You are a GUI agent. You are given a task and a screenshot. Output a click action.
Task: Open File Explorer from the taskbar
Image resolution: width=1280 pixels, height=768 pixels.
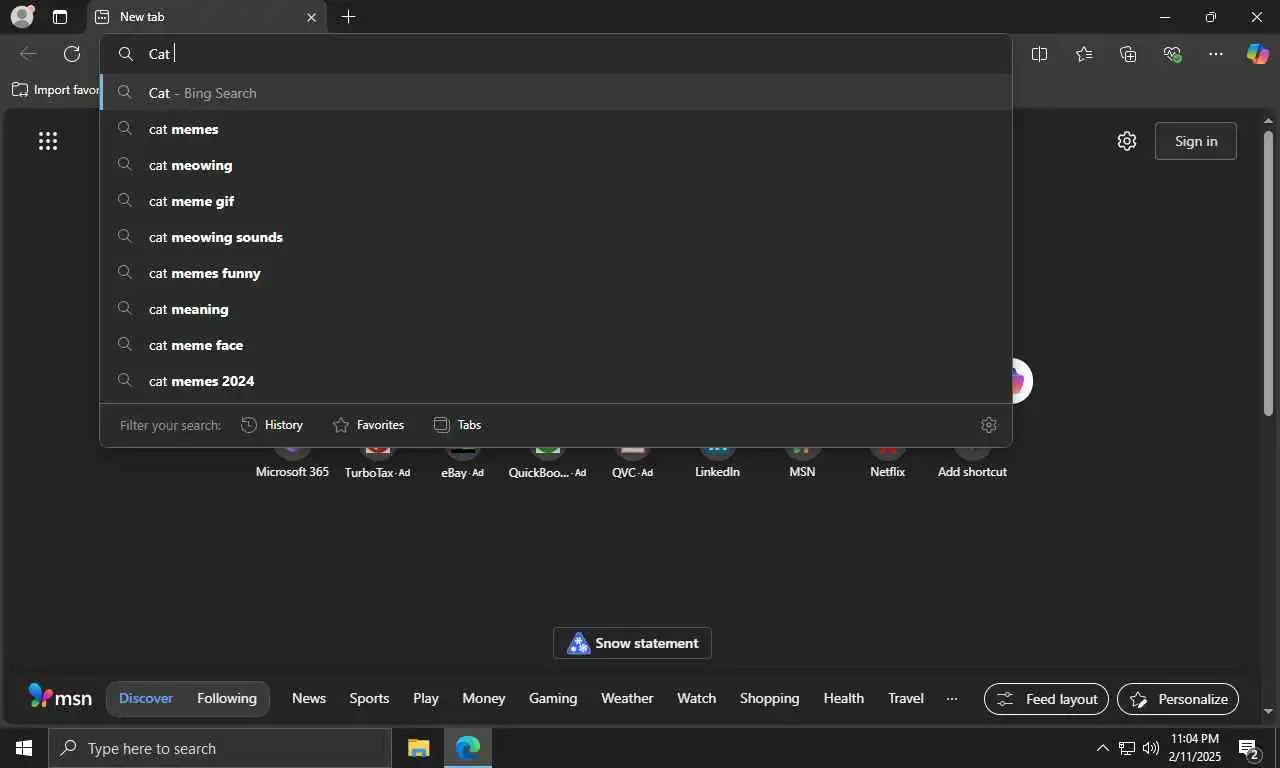coord(418,748)
